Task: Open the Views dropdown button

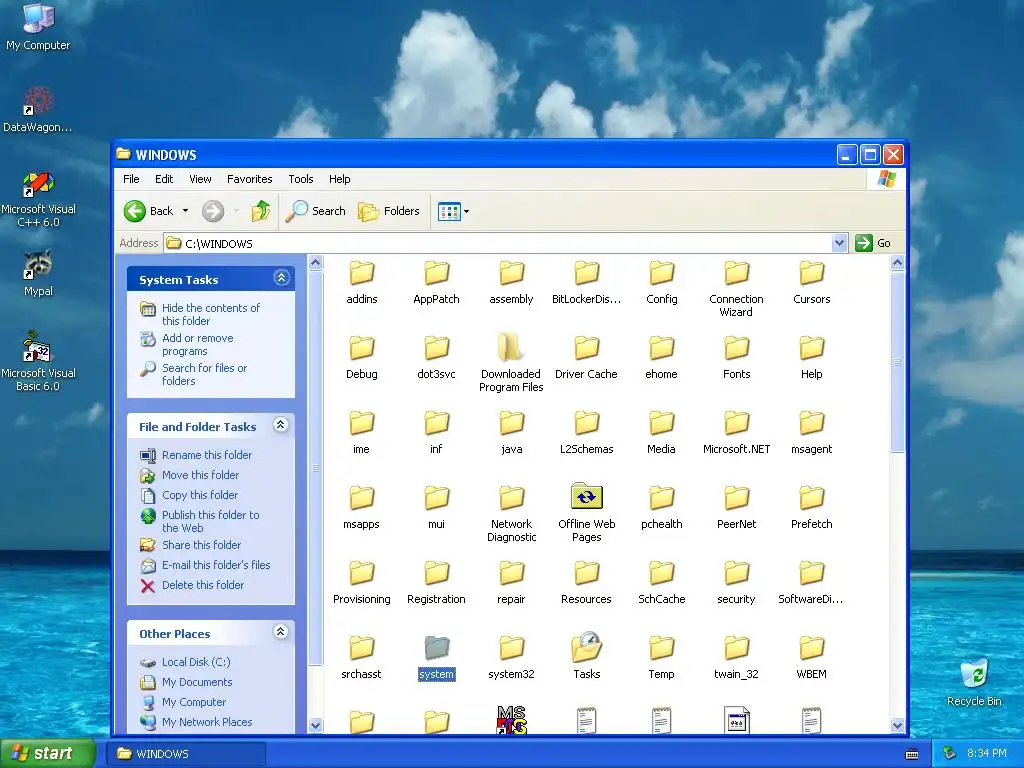Action: click(453, 211)
